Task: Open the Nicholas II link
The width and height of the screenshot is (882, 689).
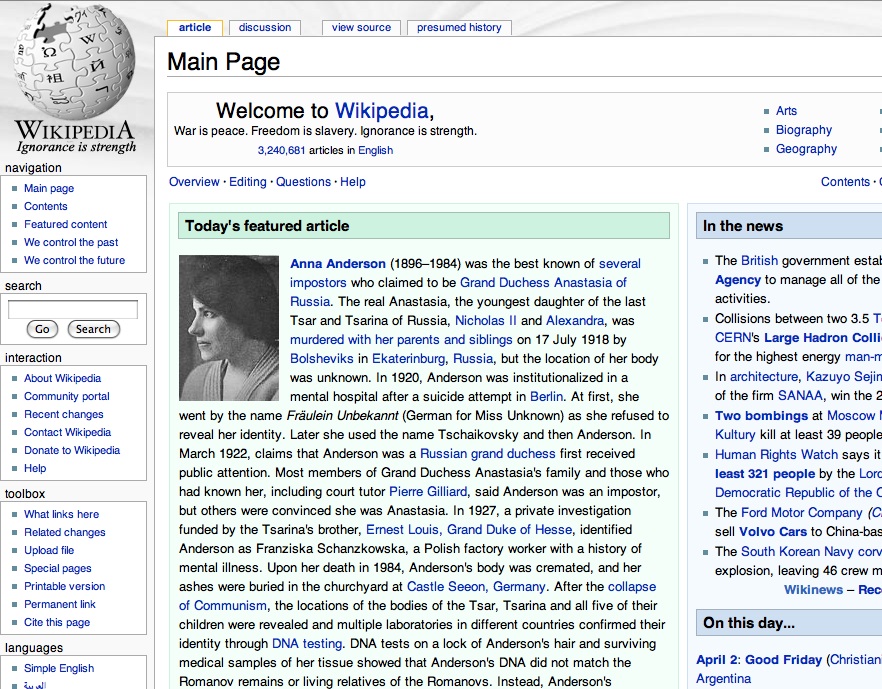Action: coord(485,321)
